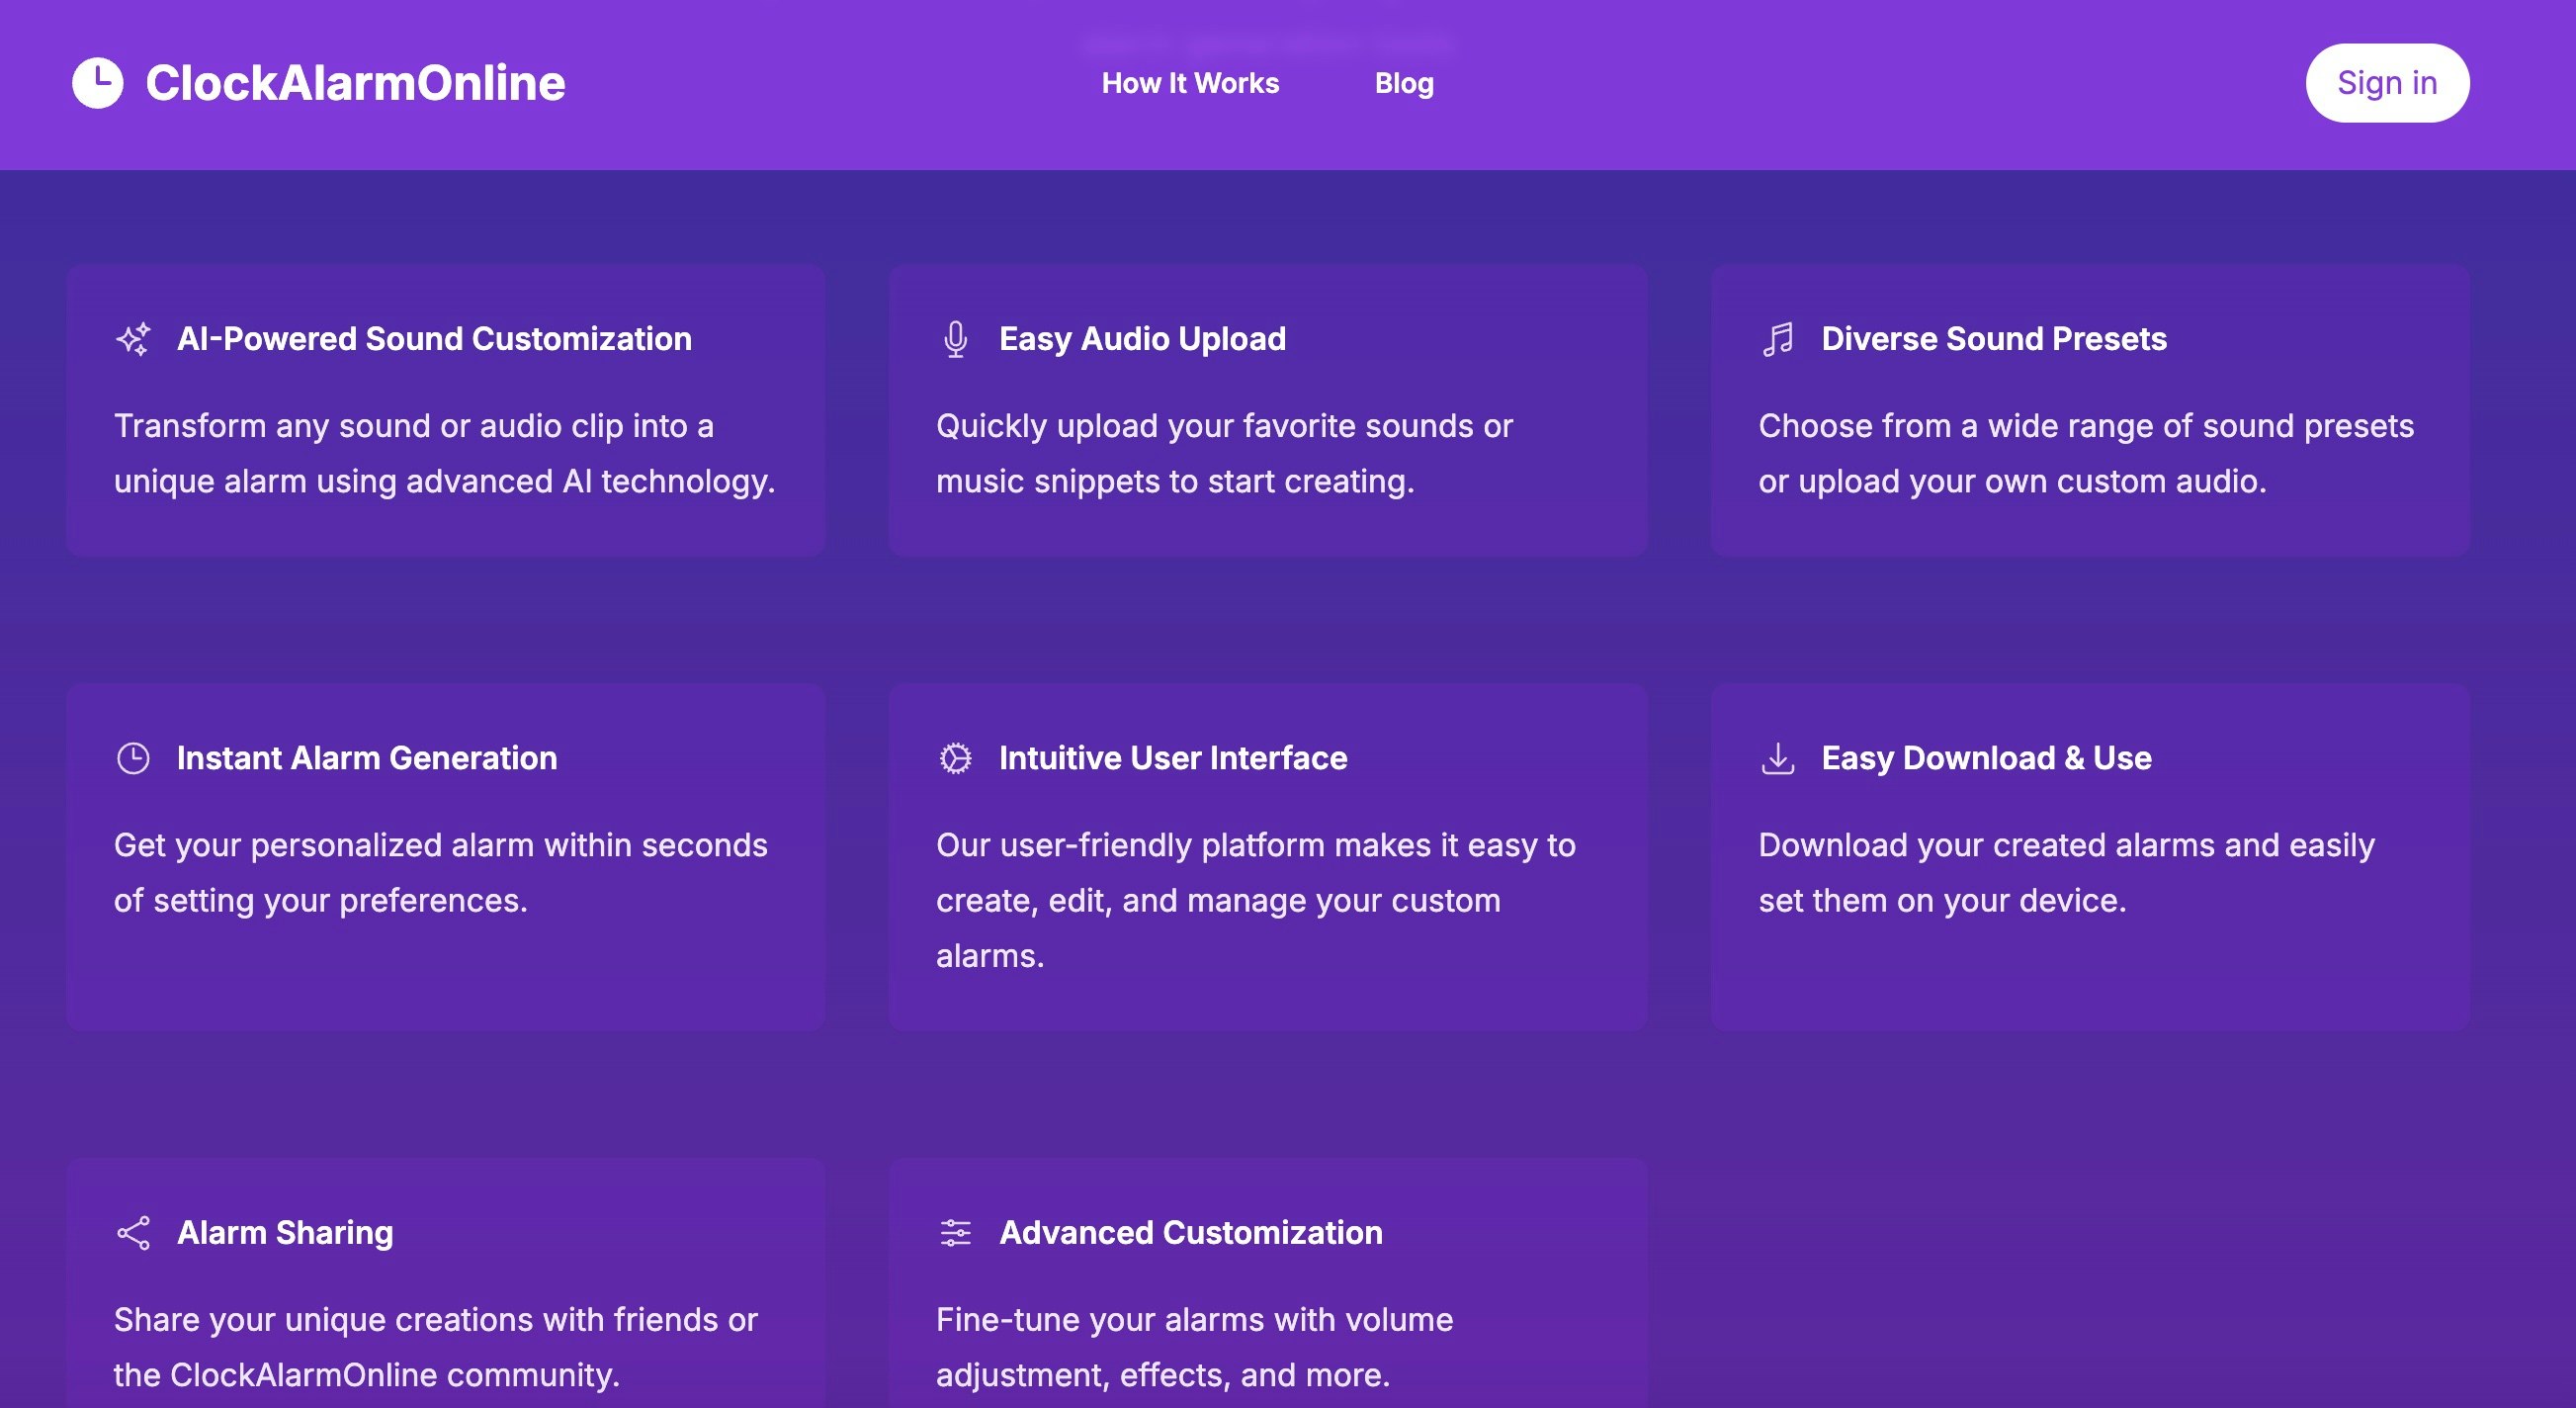Screen dimensions: 2576x1408
Task: Click the AI-Powered Sound Customization heading
Action: tap(434, 339)
